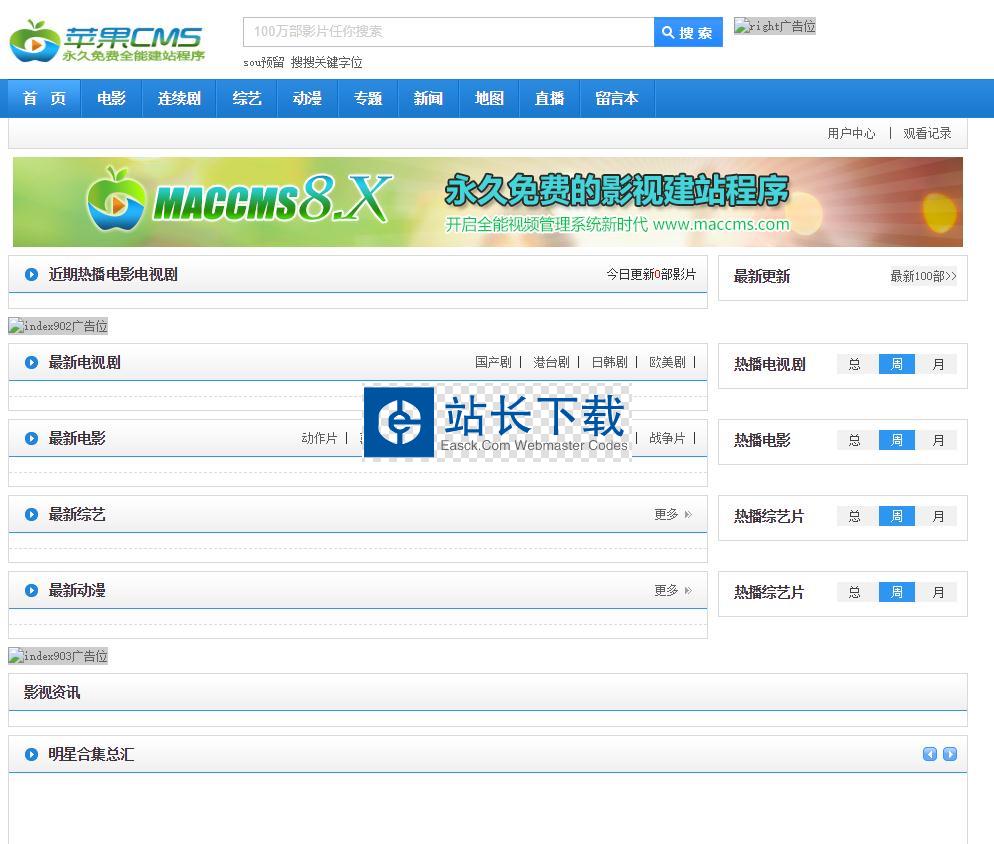Click the blue arrow icon beside 近期热播电影电视剧
Viewport: 994px width, 844px height.
coord(31,275)
